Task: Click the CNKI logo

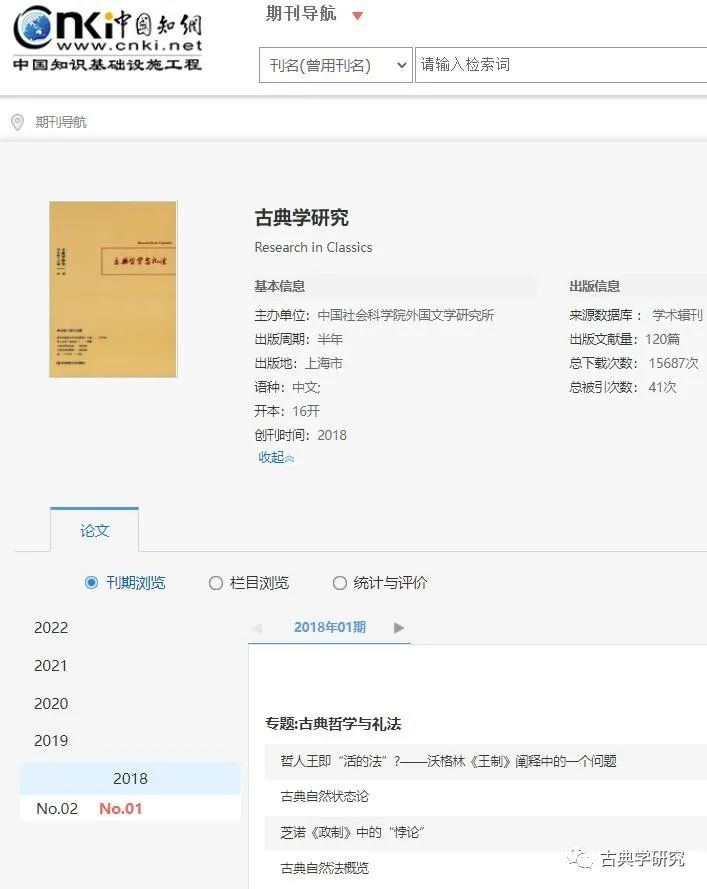Action: pos(107,38)
